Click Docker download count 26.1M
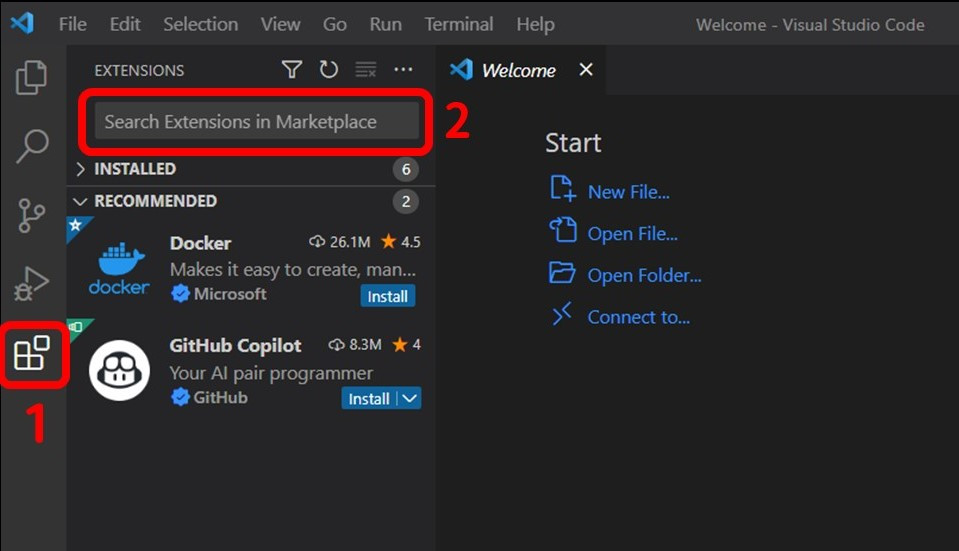The image size is (959, 551). (339, 242)
